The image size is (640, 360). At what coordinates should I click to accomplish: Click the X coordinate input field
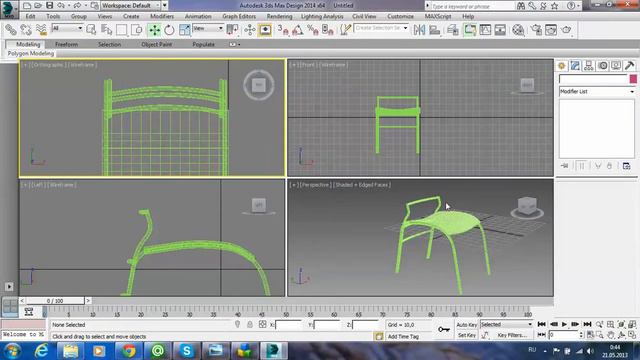coord(289,325)
